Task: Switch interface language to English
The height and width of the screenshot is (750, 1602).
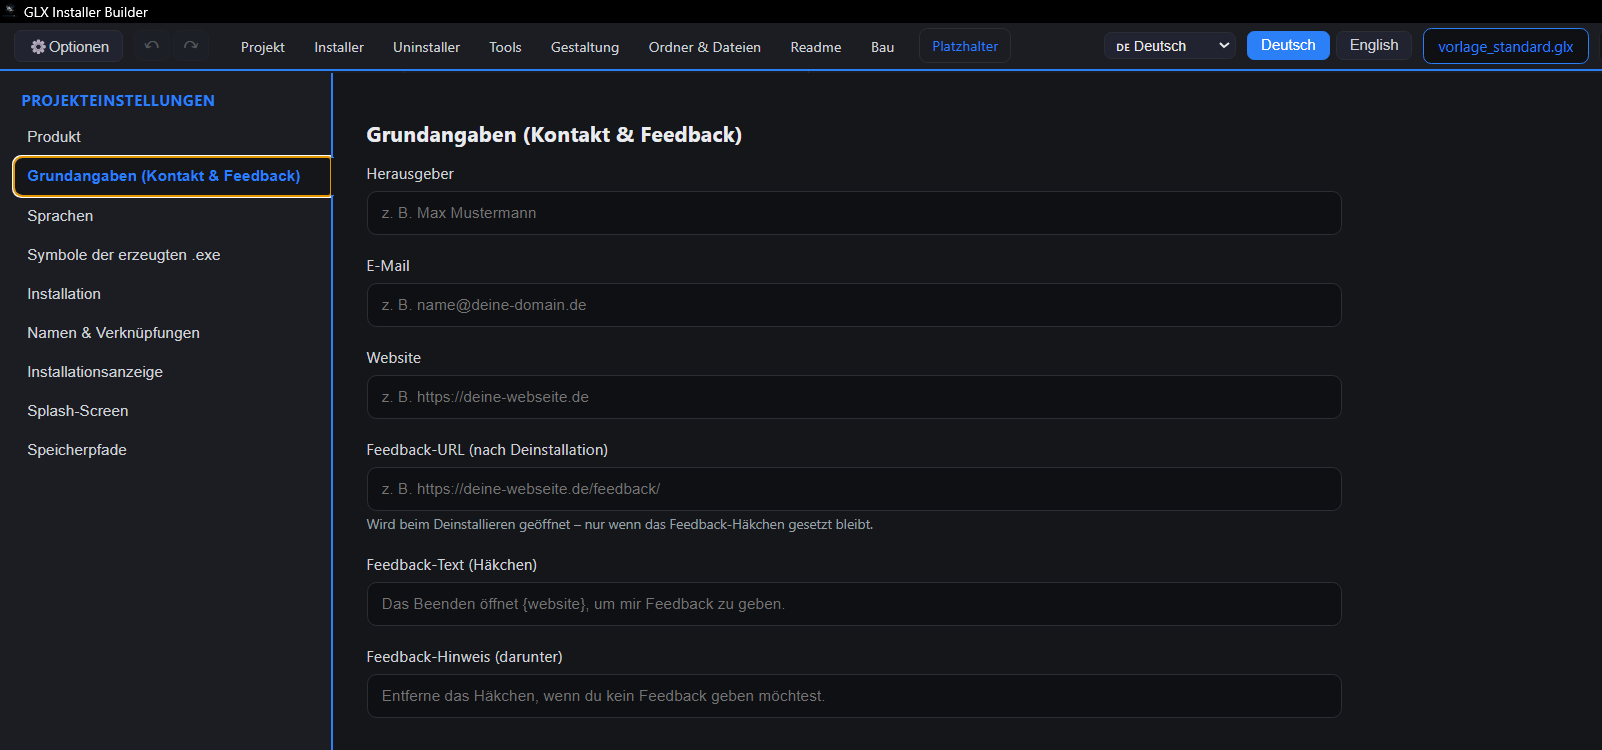Action: point(1374,45)
